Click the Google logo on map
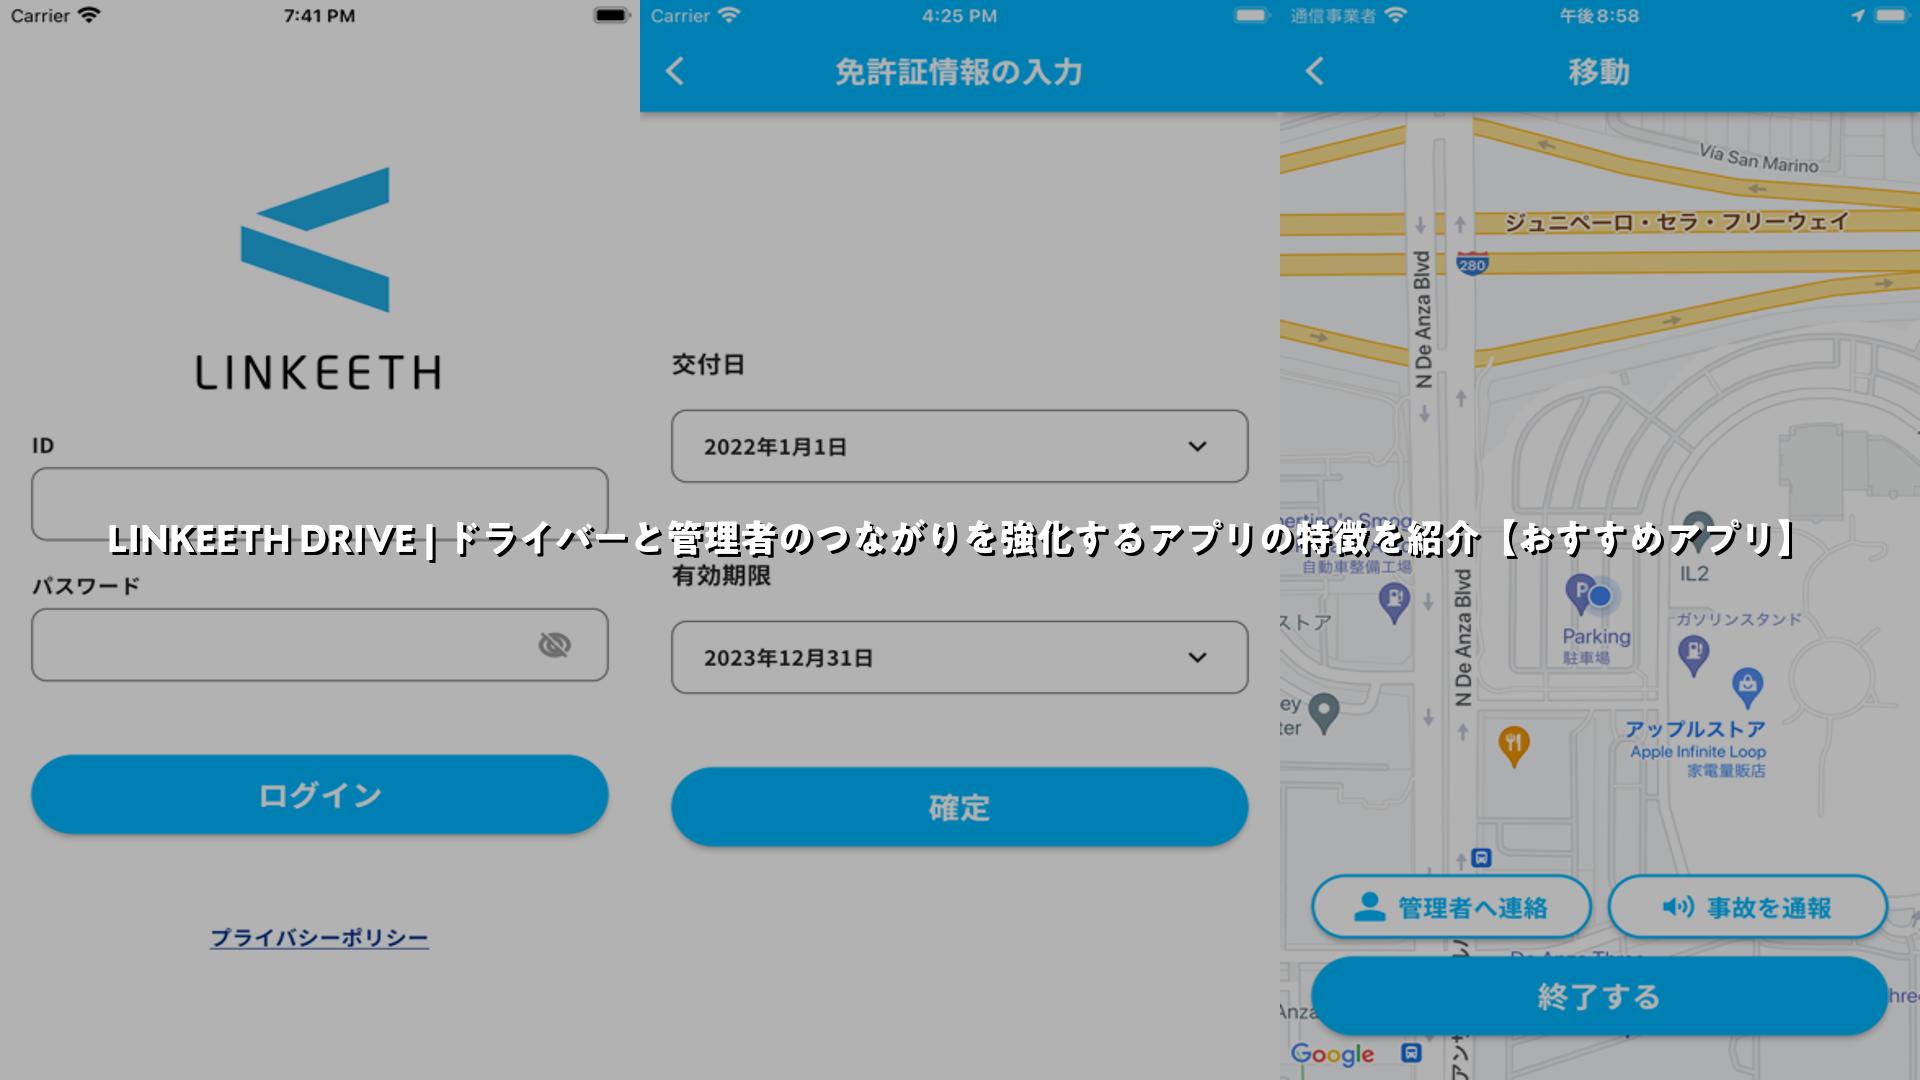The image size is (1920, 1080). [x=1332, y=1054]
